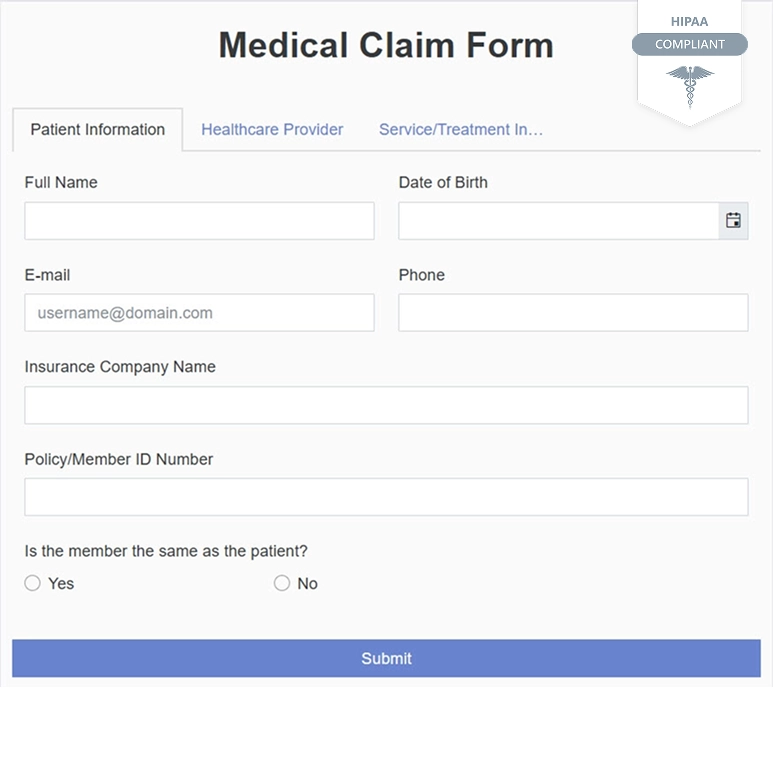Select the Yes radio button
The height and width of the screenshot is (783, 773).
pos(33,583)
